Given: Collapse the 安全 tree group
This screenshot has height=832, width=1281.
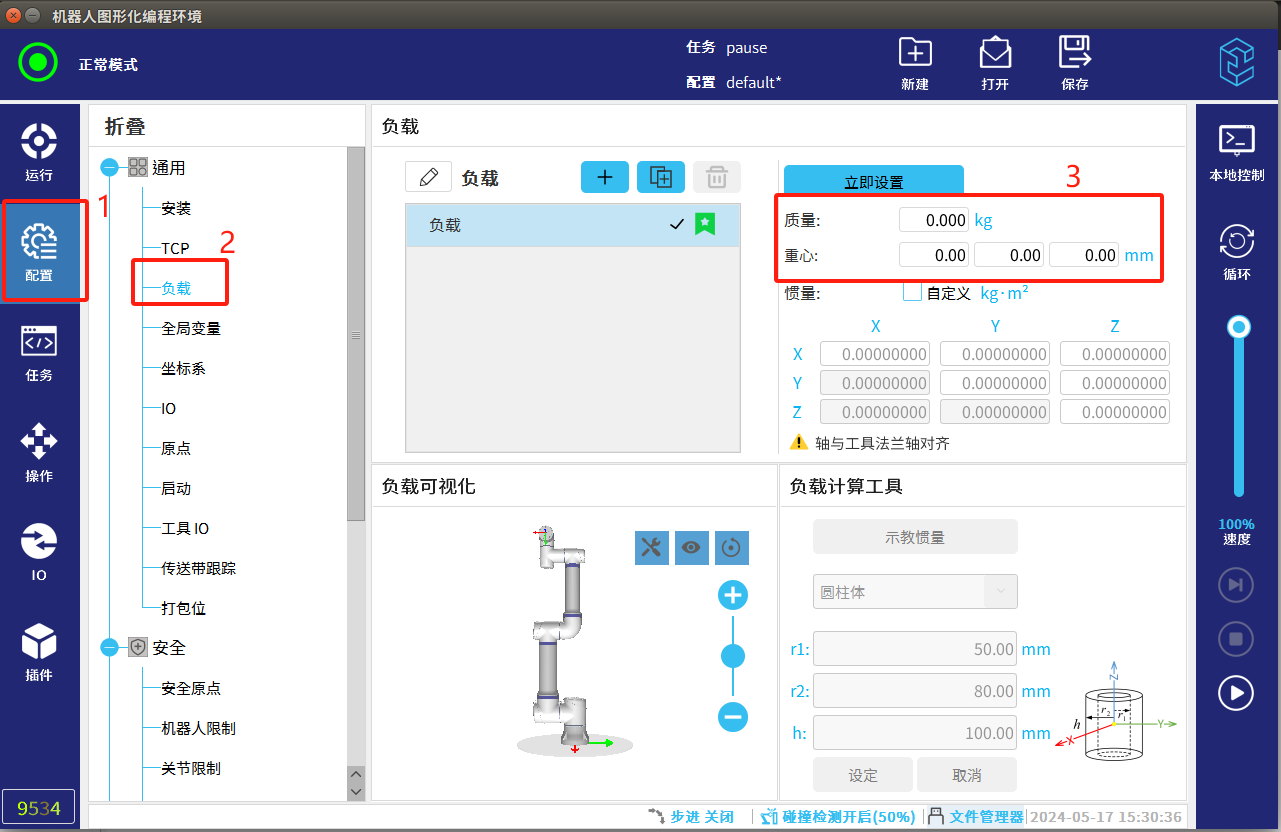Looking at the screenshot, I should 110,648.
